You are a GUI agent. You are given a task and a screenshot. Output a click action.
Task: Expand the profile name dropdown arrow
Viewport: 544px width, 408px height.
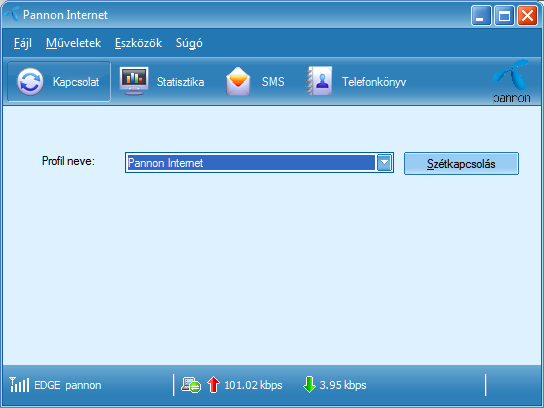pyautogui.click(x=384, y=162)
